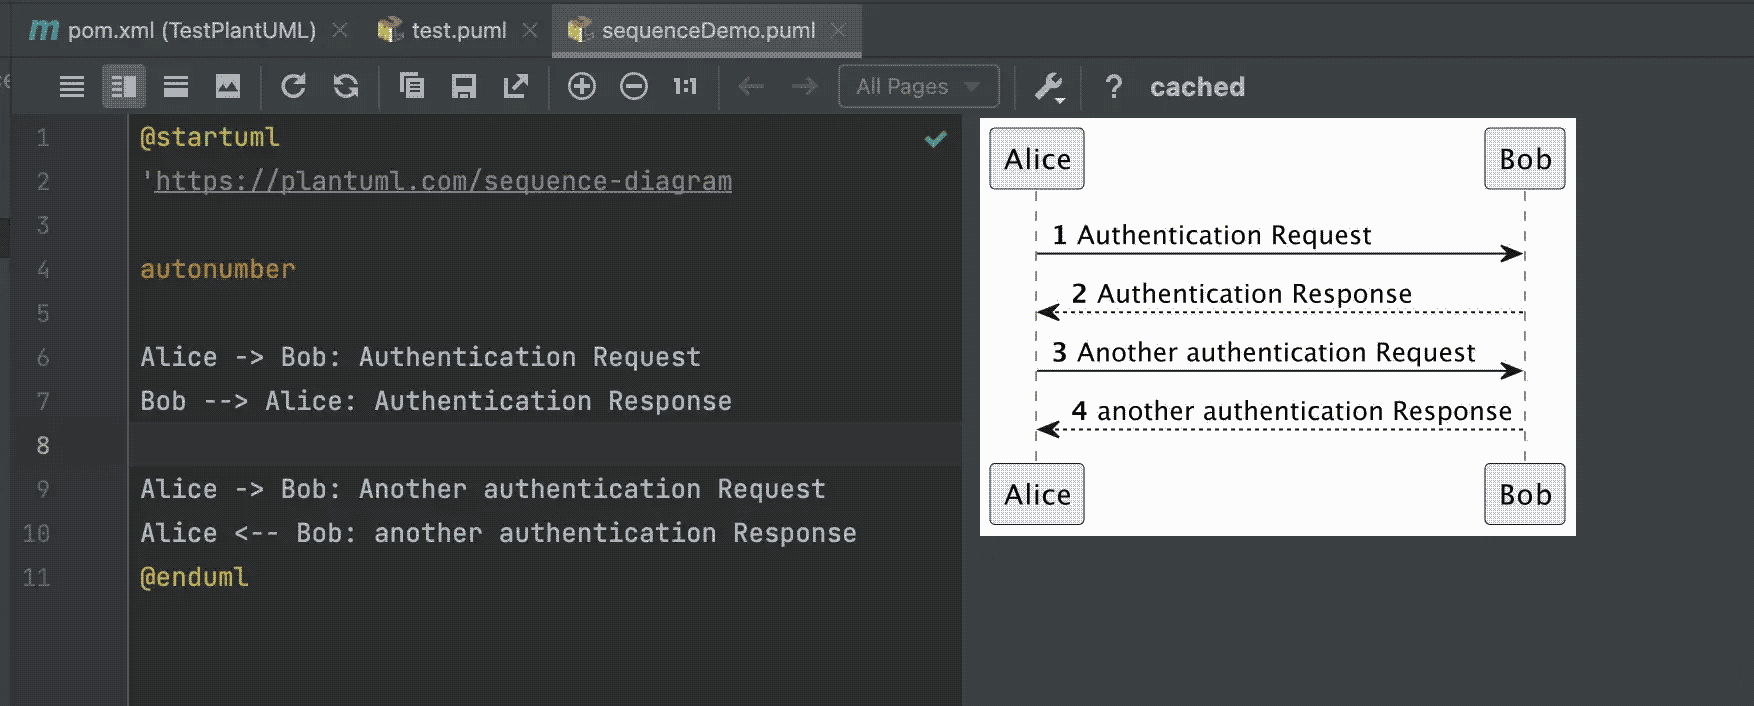
Task: Switch to editor-only view
Action: click(72, 87)
